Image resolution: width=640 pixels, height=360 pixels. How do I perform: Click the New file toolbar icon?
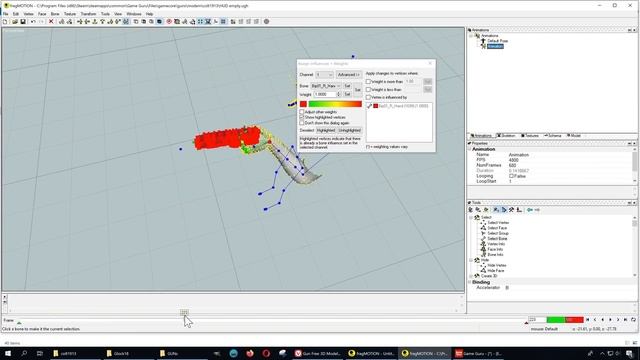pos(5,22)
